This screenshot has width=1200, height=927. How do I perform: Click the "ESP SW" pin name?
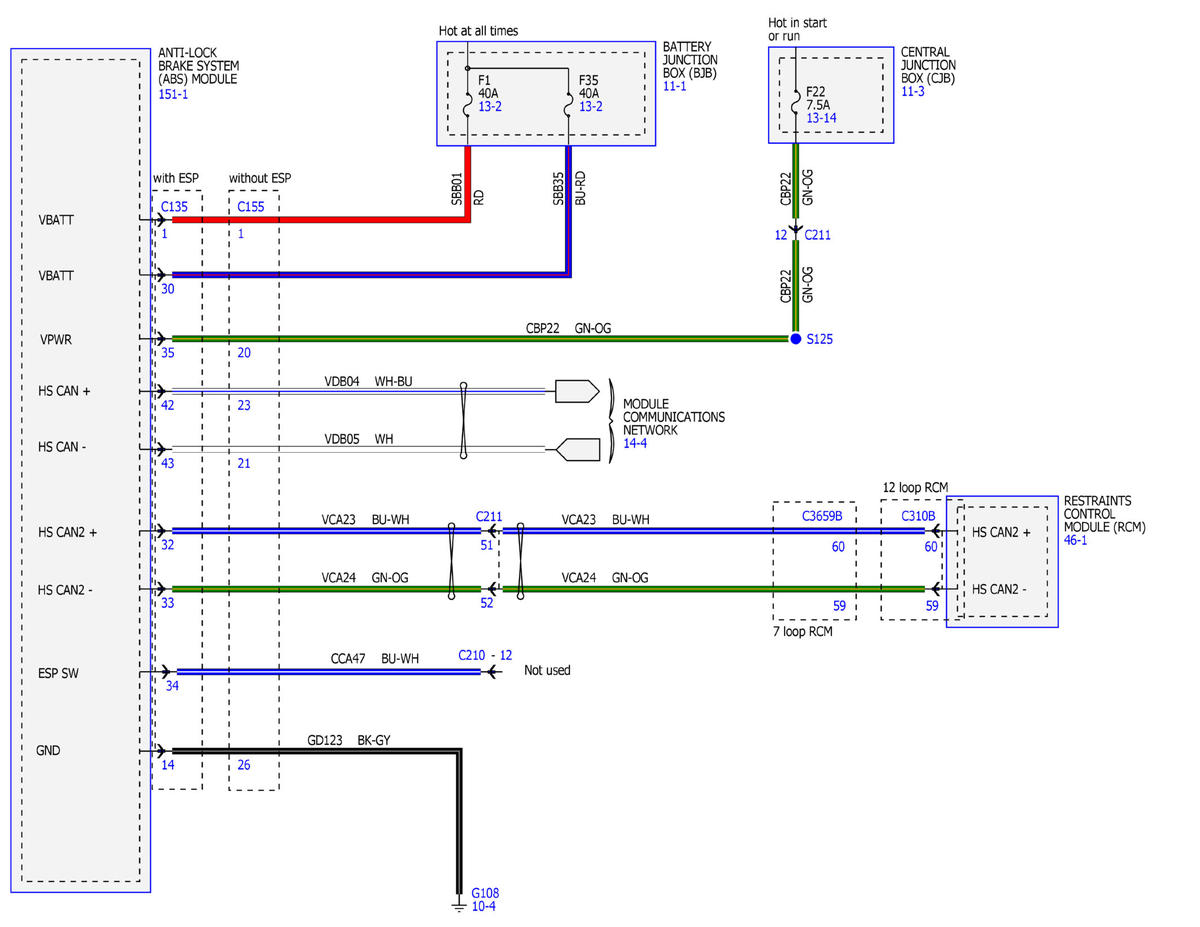(x=59, y=673)
